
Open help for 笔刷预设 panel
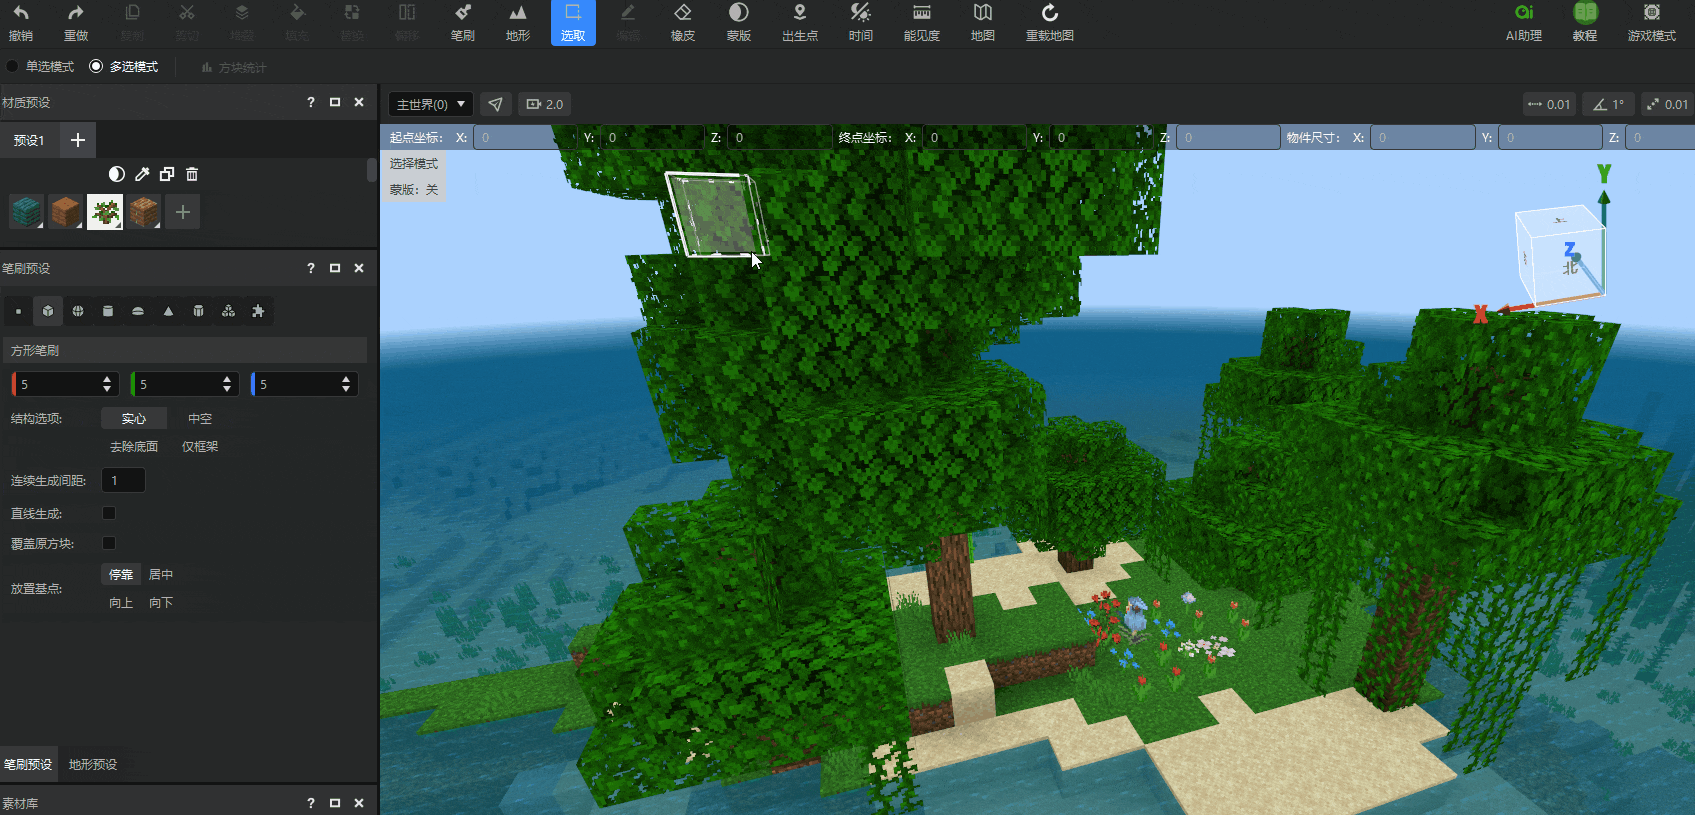[x=311, y=268]
